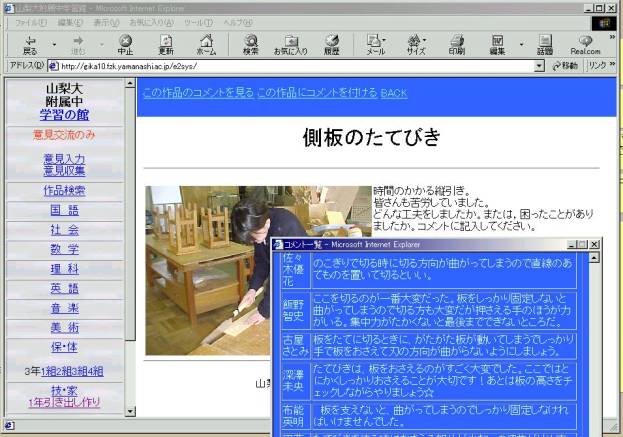This screenshot has width=623, height=437.
Task: Open the 音楽 subject link
Action: [x=64, y=308]
